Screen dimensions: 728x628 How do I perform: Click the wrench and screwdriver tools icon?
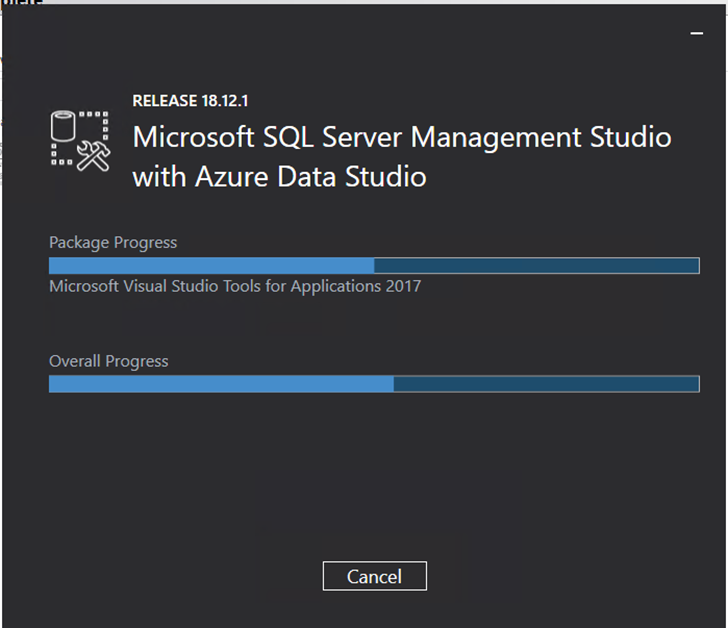click(x=93, y=155)
